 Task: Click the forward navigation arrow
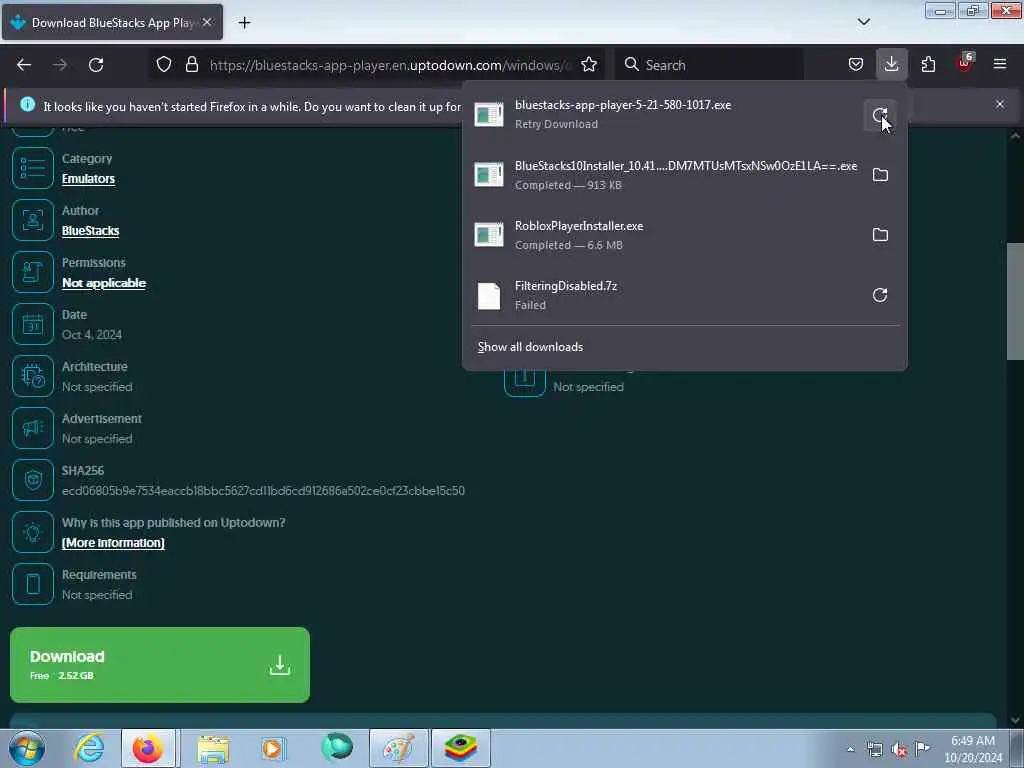click(x=60, y=65)
